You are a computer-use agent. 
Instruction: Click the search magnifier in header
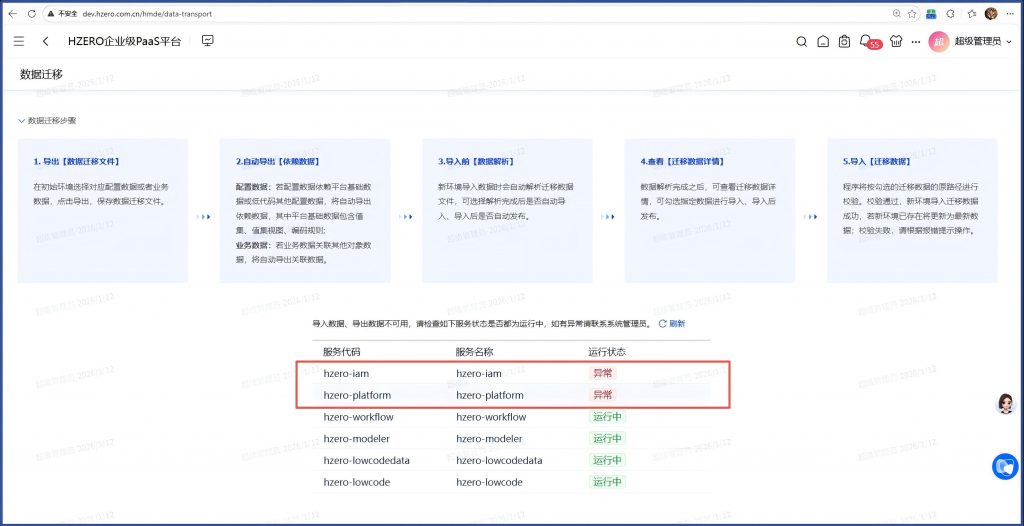801,42
